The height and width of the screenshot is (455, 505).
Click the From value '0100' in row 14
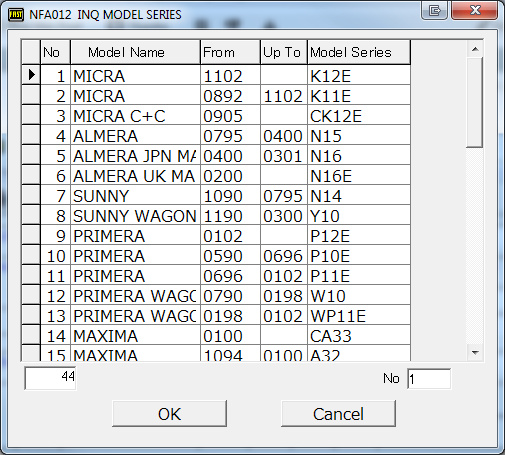pos(230,335)
